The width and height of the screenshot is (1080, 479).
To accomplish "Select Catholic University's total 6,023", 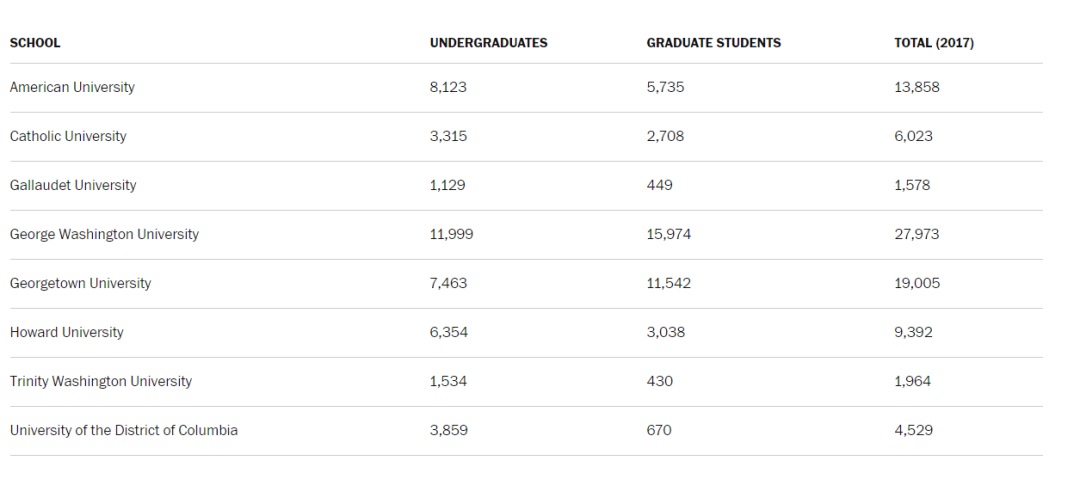I will [912, 136].
